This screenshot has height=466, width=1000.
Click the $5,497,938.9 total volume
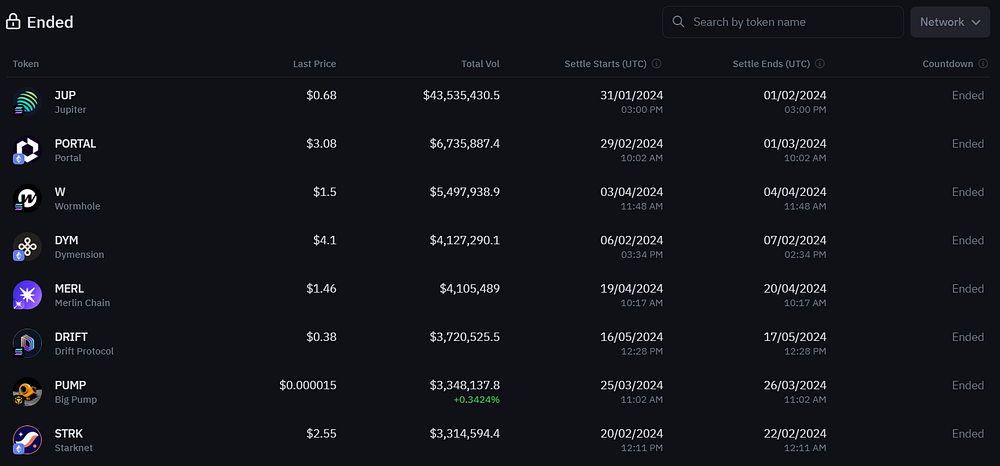(x=465, y=193)
